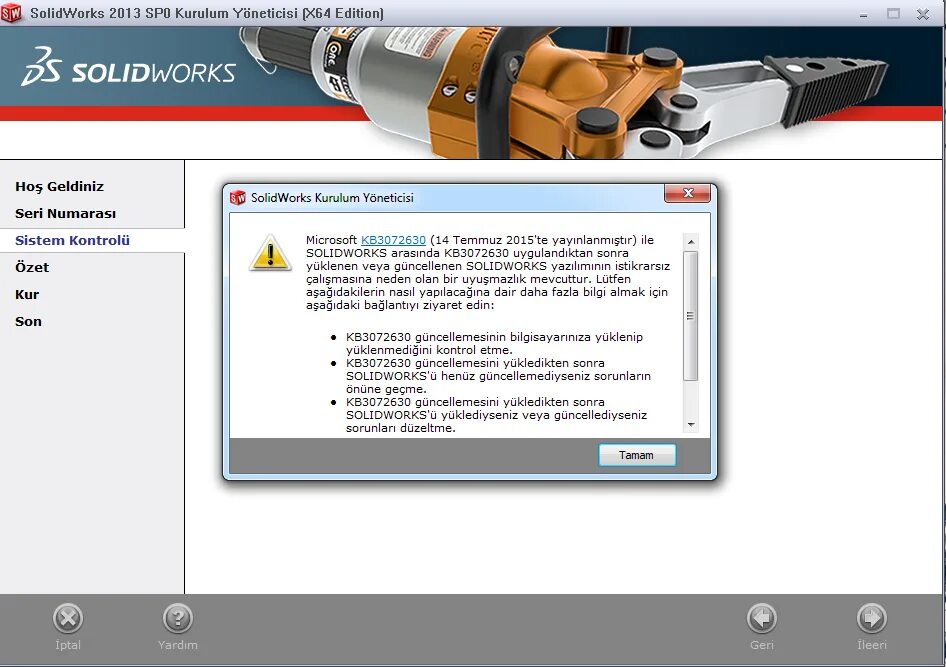Click the Tamam button in the dialog
The height and width of the screenshot is (667, 946).
[637, 455]
